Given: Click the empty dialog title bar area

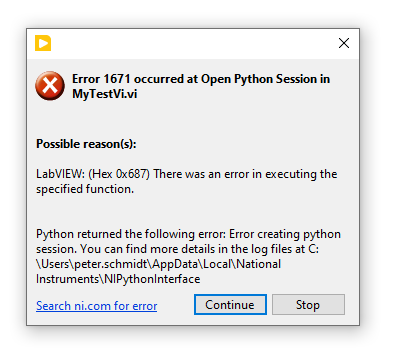Looking at the screenshot, I should pos(193,44).
